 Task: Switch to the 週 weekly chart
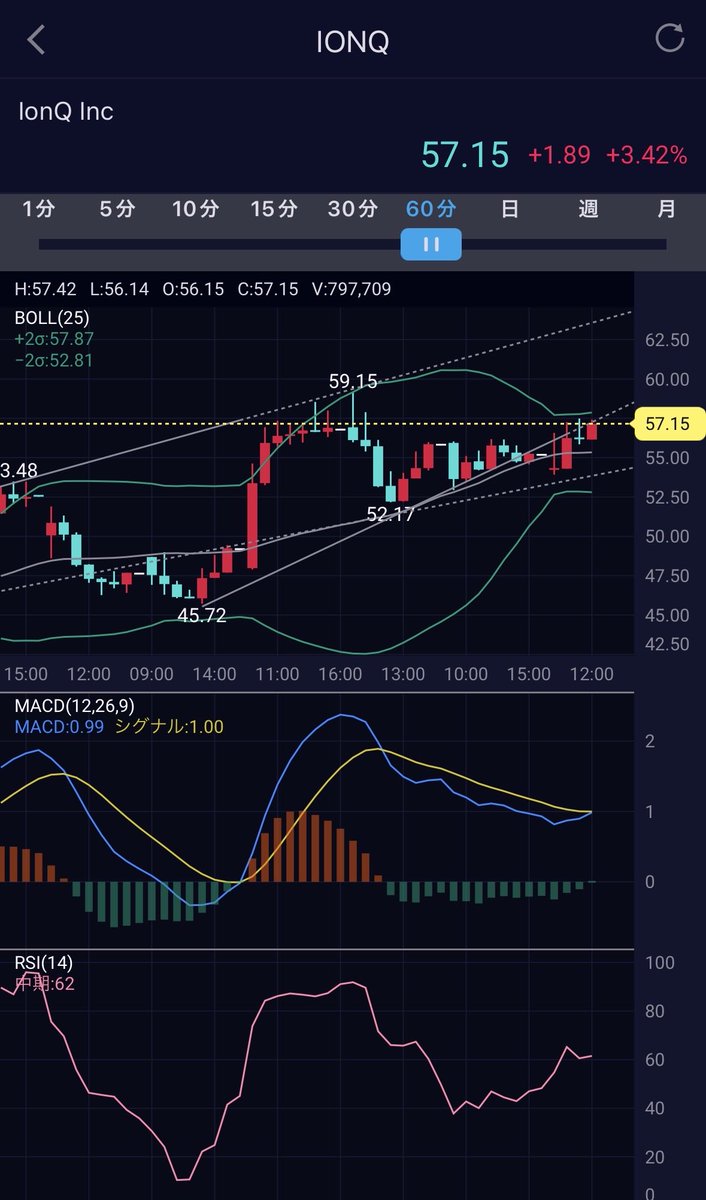(588, 209)
